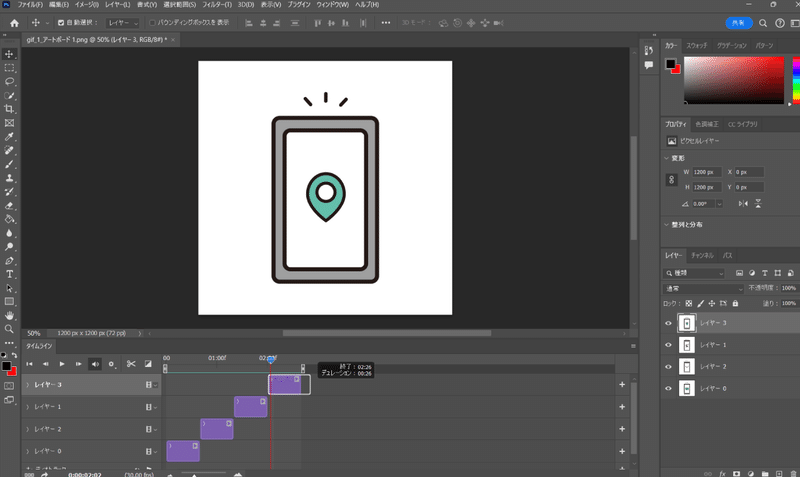Switch to the チャンネル tab
Image resolution: width=800 pixels, height=477 pixels.
(703, 256)
